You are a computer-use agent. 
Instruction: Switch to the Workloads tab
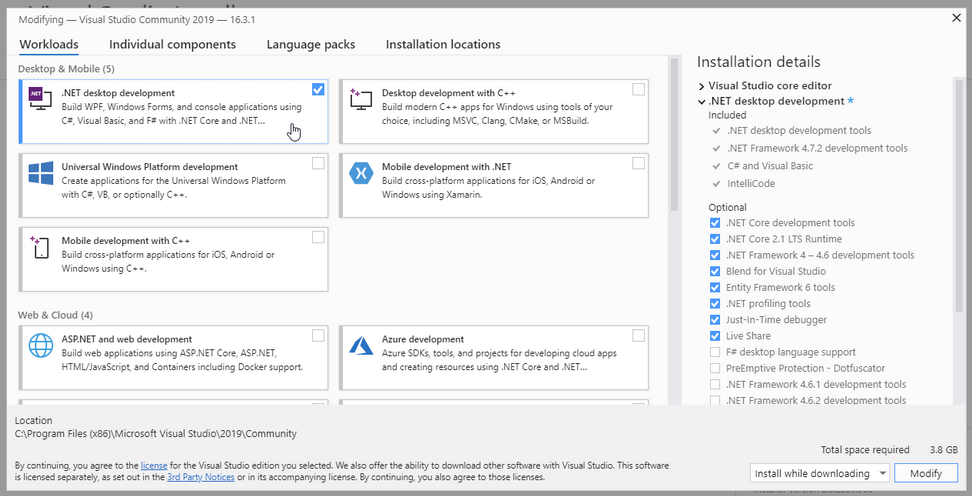pyautogui.click(x=49, y=45)
